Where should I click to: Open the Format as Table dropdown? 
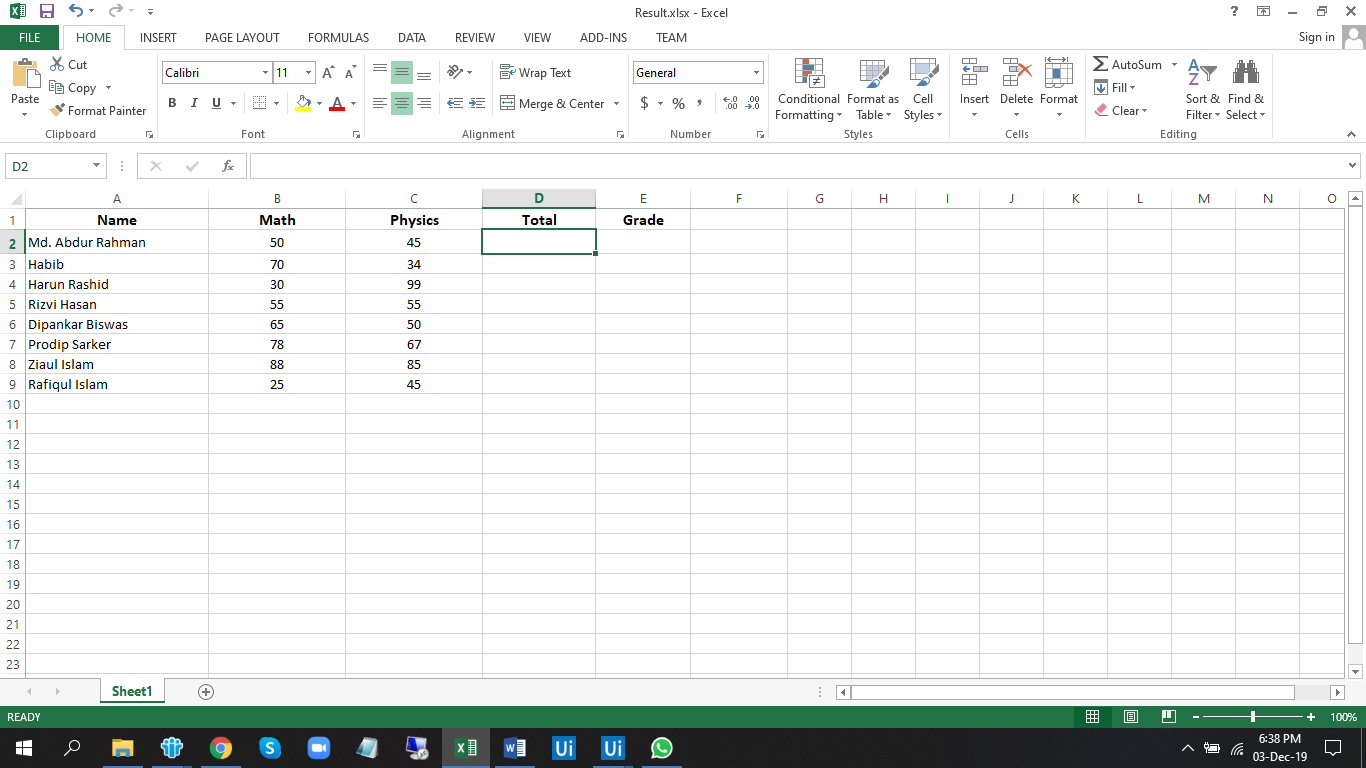pos(873,89)
